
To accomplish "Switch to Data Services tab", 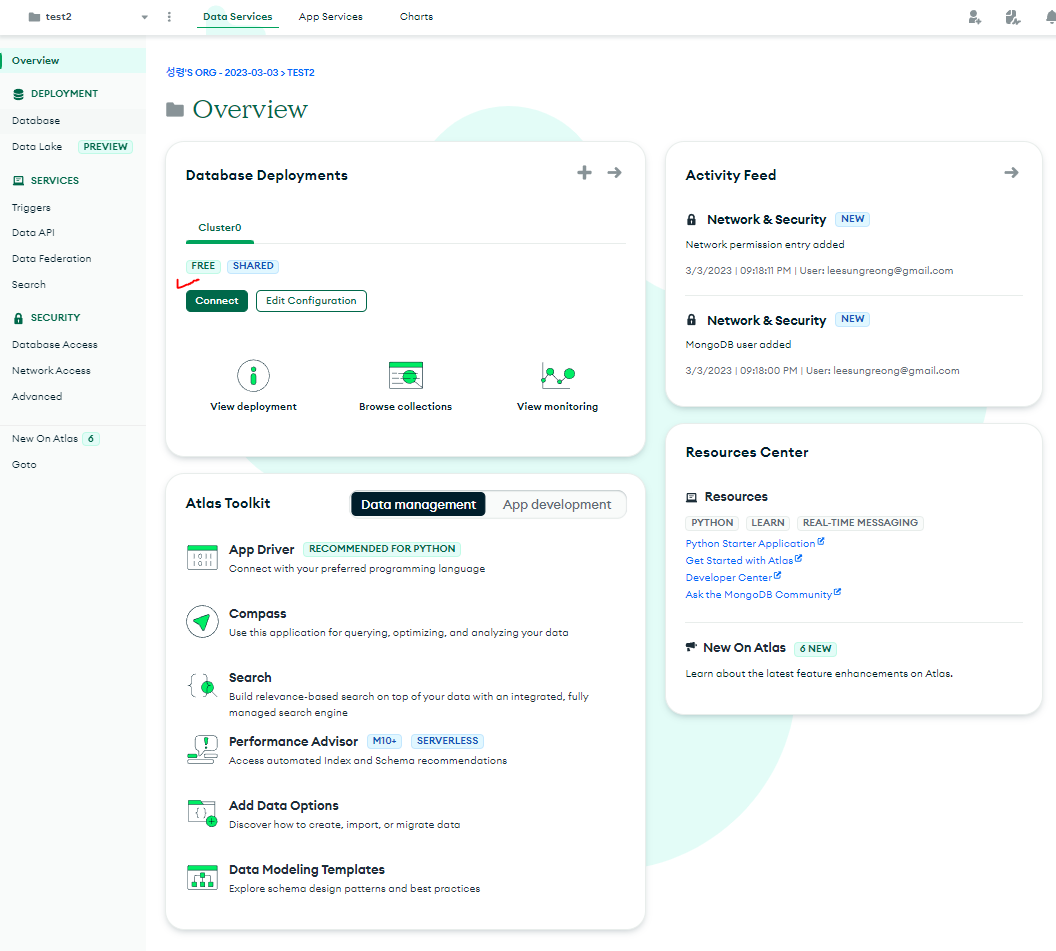I will tap(238, 17).
